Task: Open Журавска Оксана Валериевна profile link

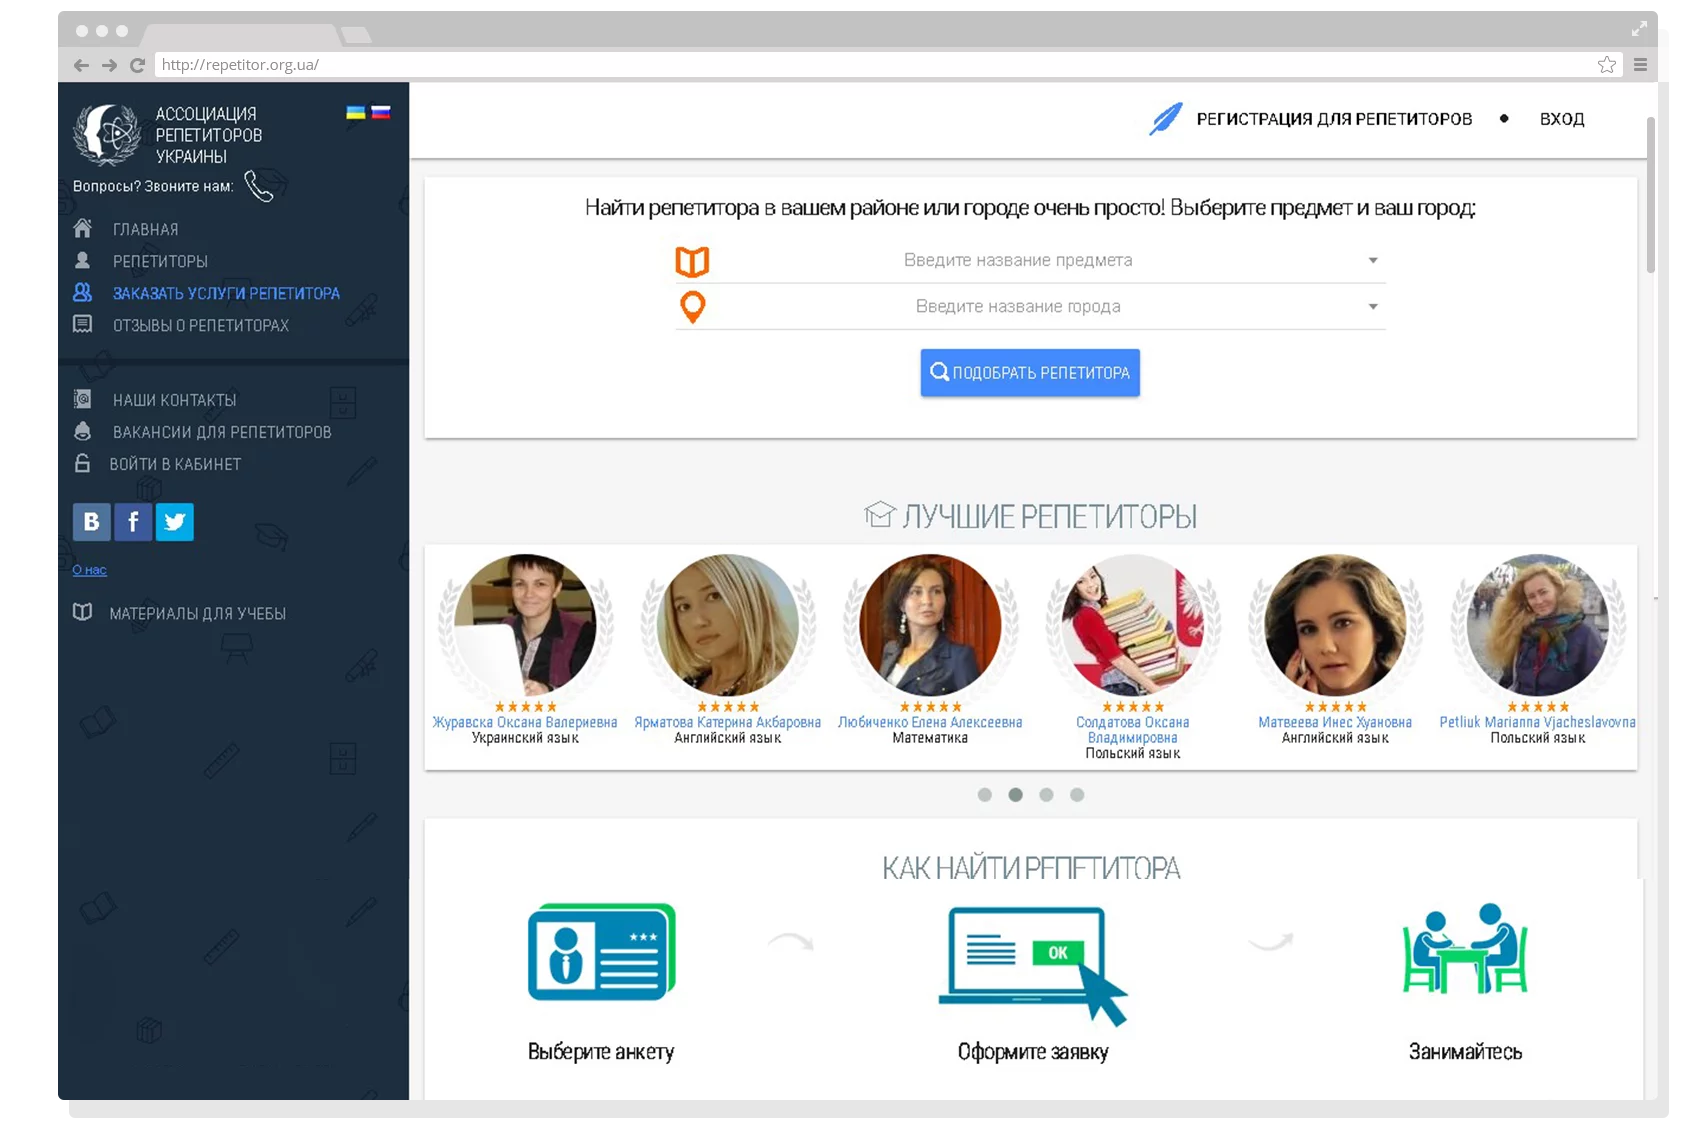Action: 525,722
